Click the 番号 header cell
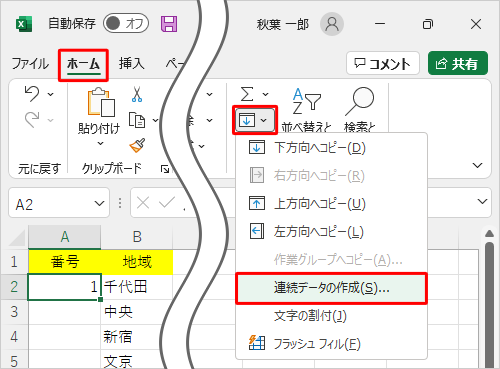500x369 pixels. [65, 262]
